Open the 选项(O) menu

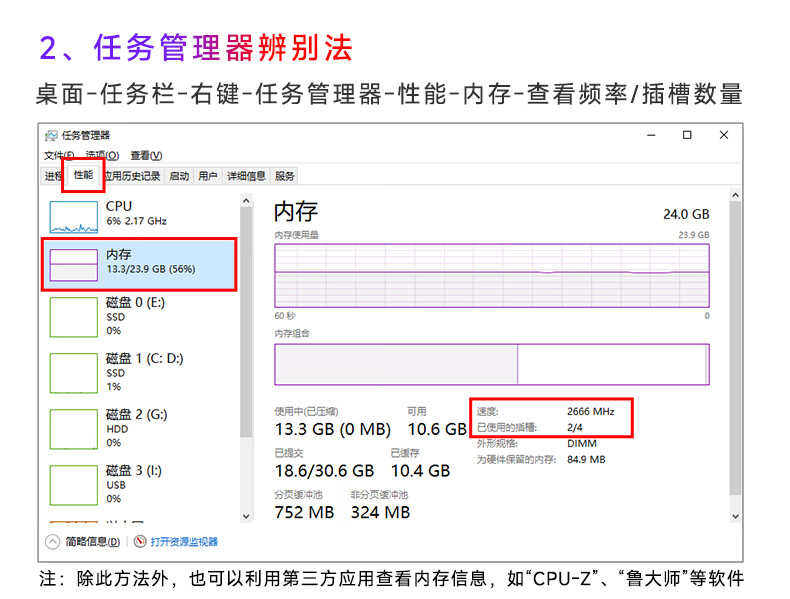[x=102, y=156]
